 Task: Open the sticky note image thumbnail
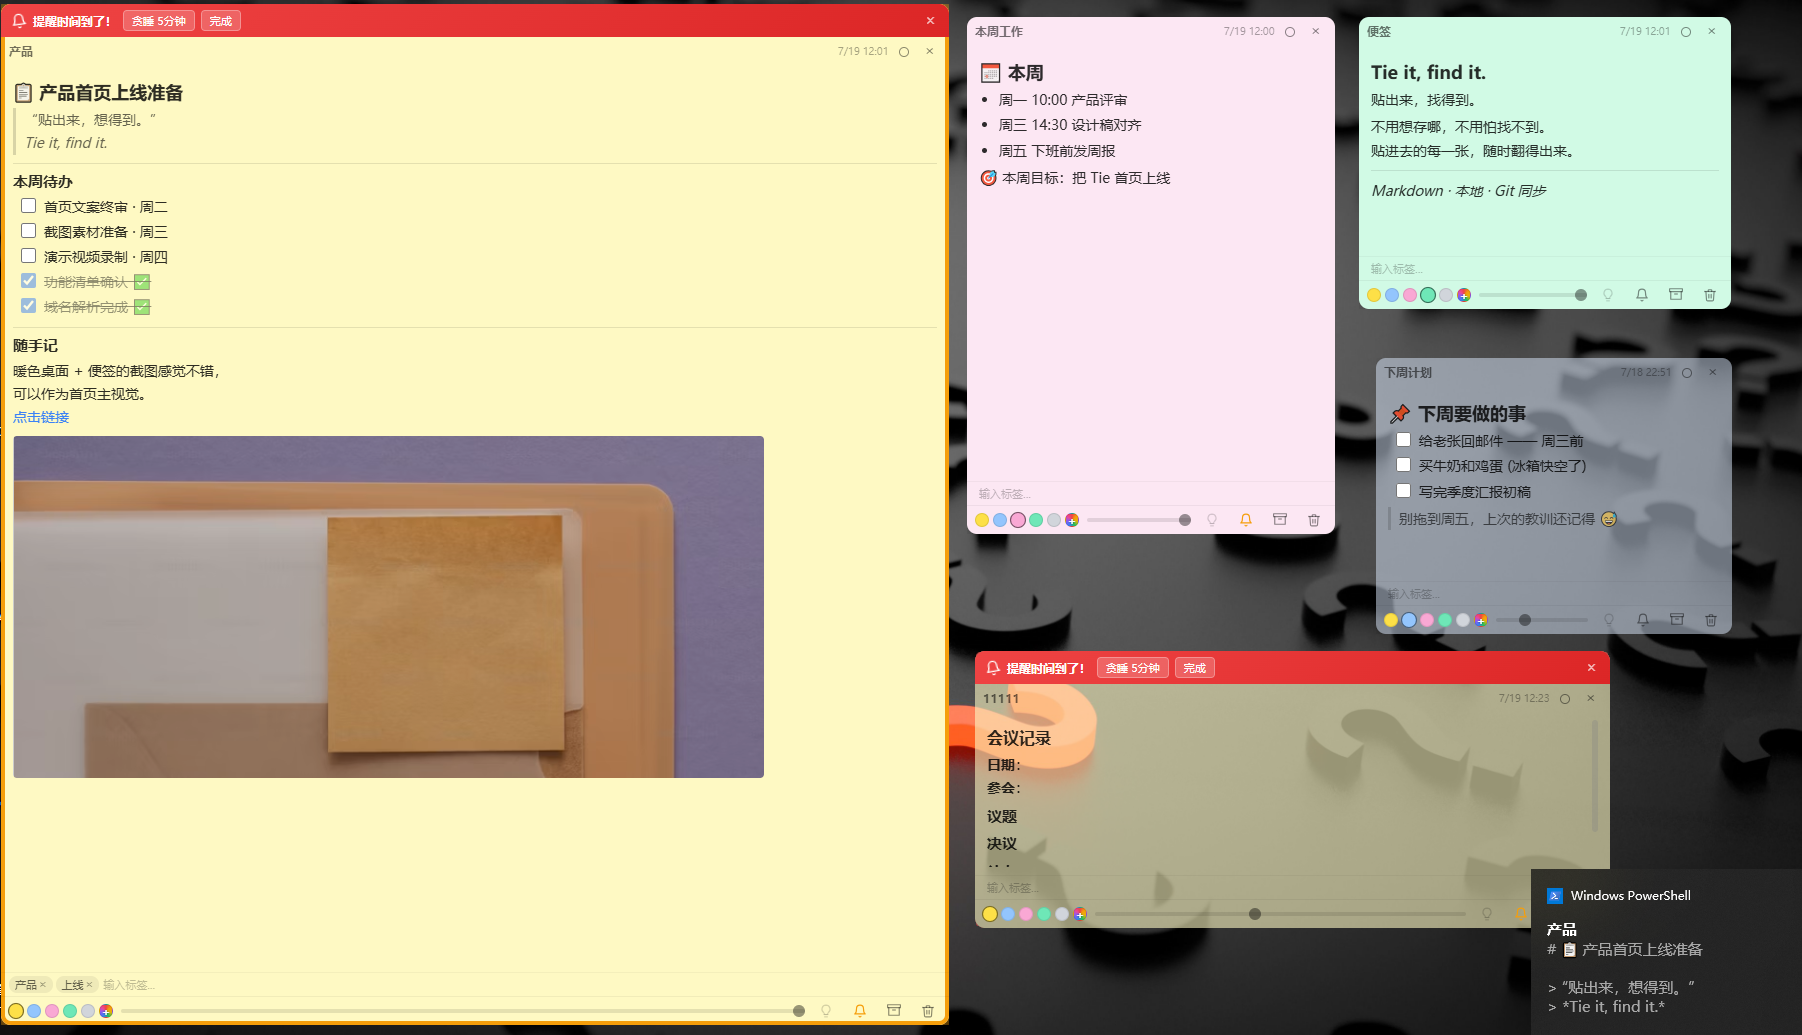pyautogui.click(x=389, y=607)
